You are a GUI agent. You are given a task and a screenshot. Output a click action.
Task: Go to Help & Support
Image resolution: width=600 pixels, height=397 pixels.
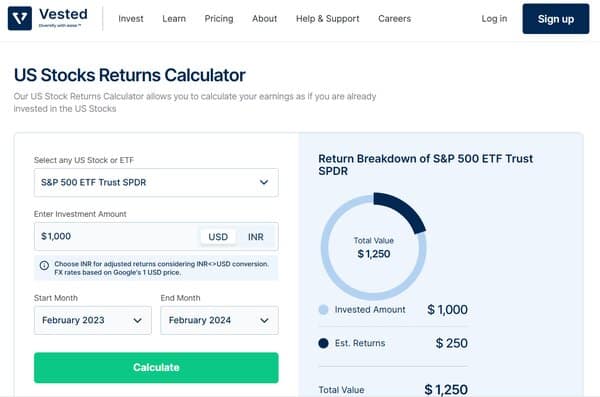pyautogui.click(x=328, y=19)
